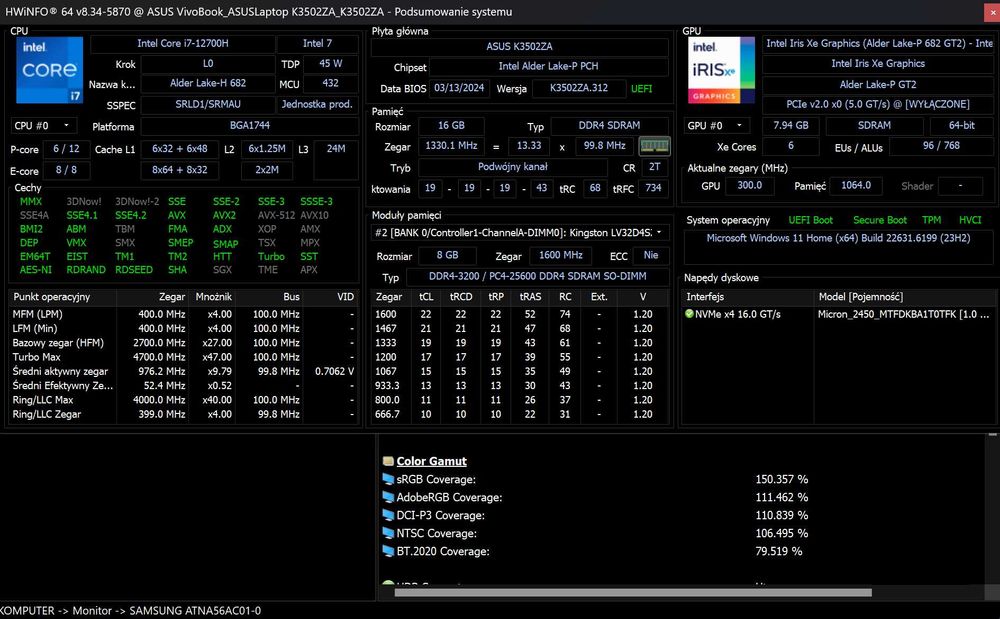Click the HVCI label

tap(969, 220)
